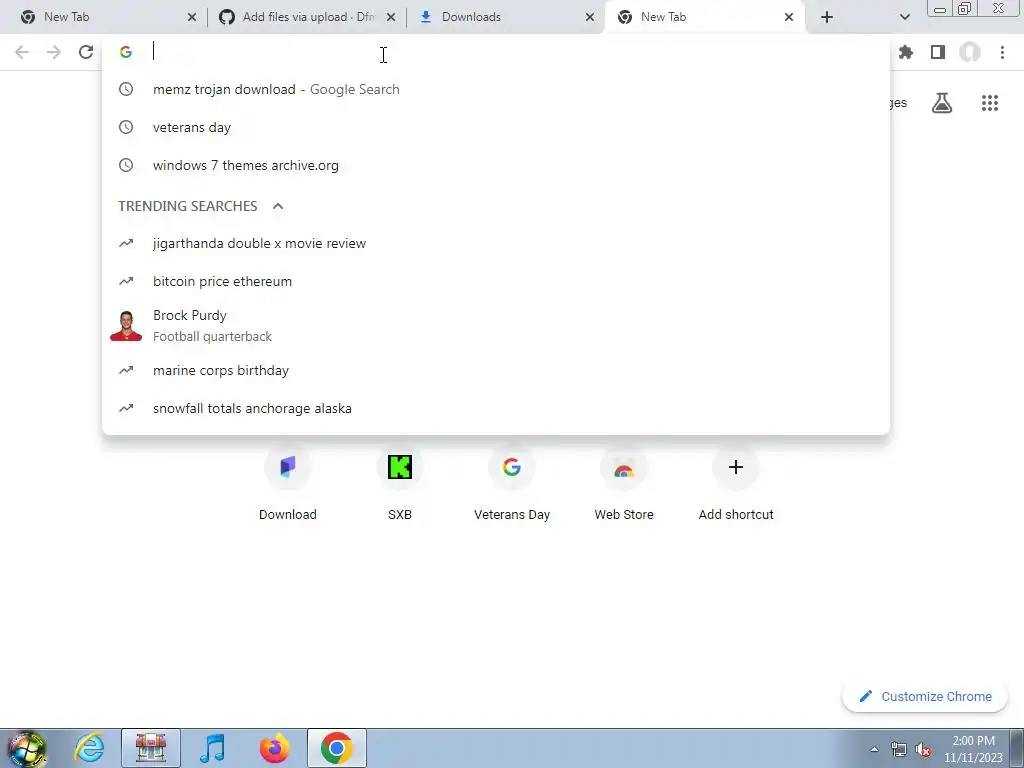Select Brock Purdy suggestion
Screen dimensions: 1024x768
tap(496, 326)
